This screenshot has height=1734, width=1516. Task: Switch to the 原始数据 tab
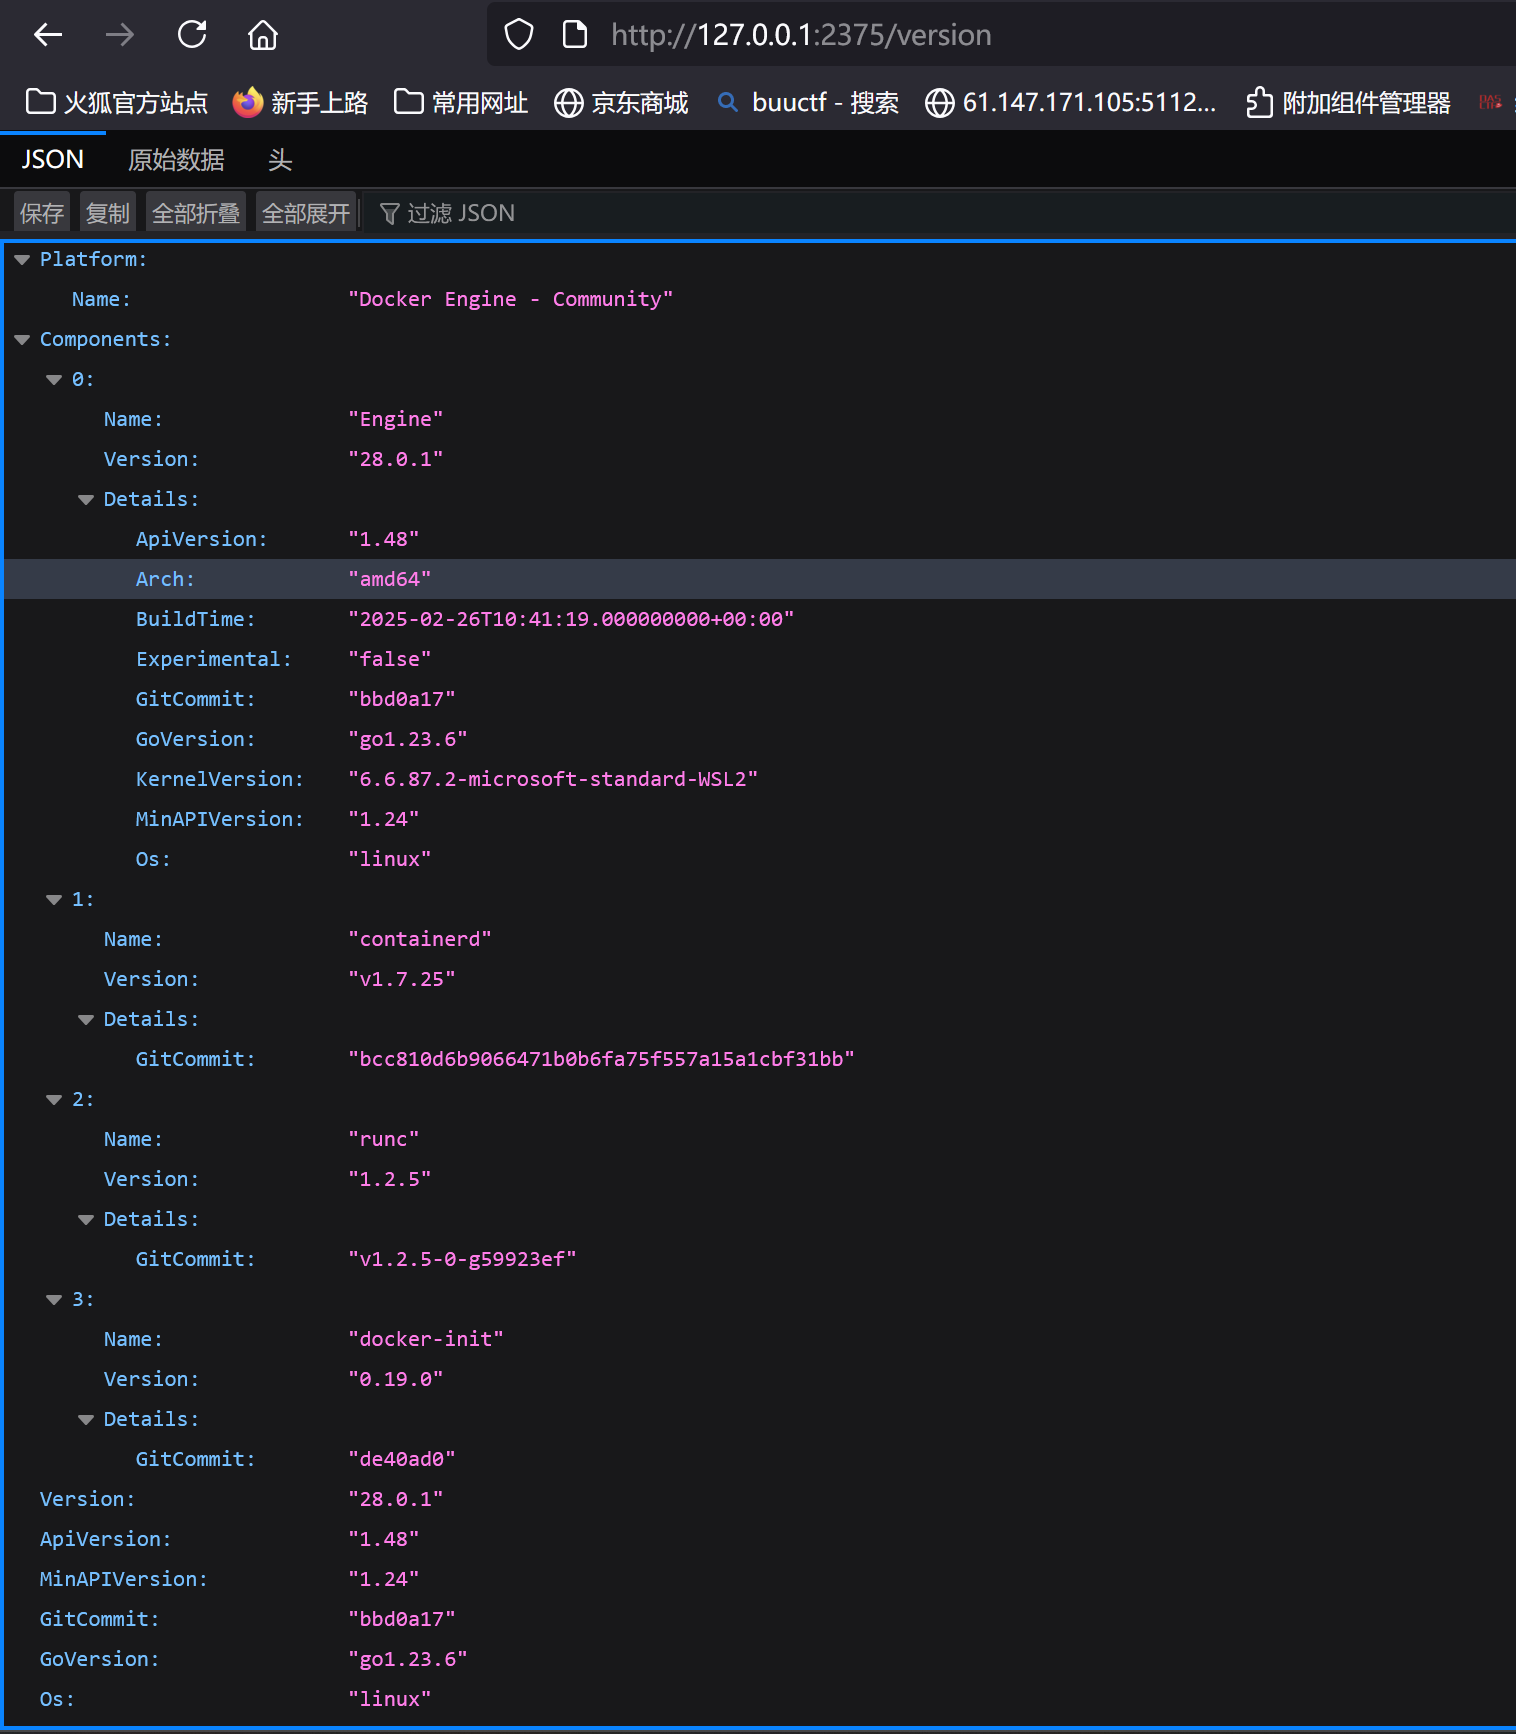pyautogui.click(x=176, y=160)
